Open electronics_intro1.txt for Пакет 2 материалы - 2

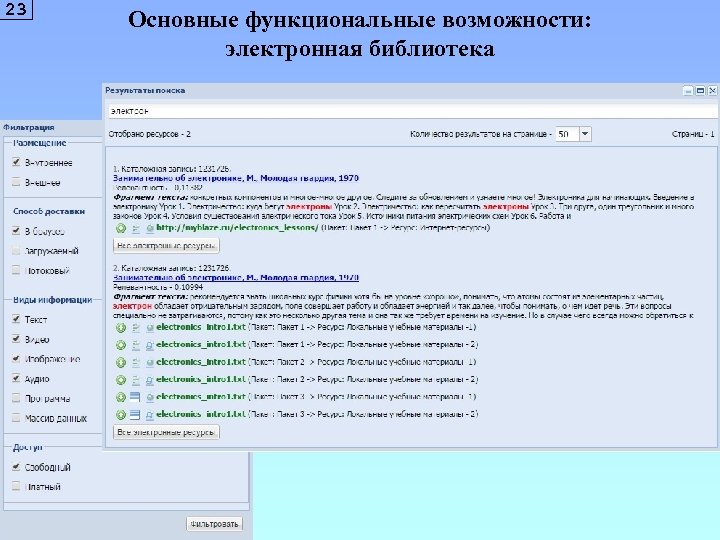click(201, 380)
